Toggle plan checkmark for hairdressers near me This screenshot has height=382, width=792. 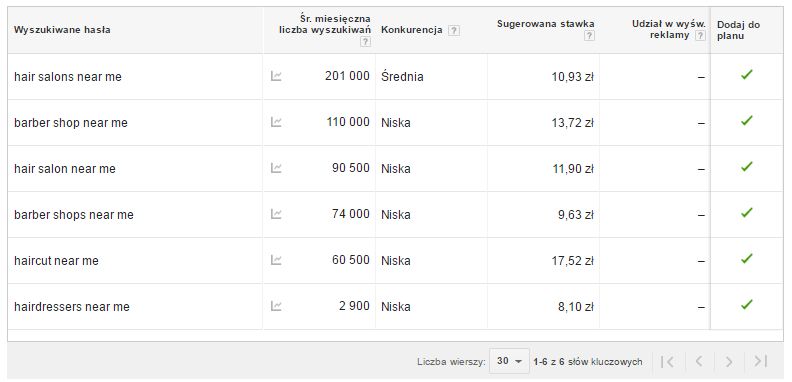click(x=747, y=305)
